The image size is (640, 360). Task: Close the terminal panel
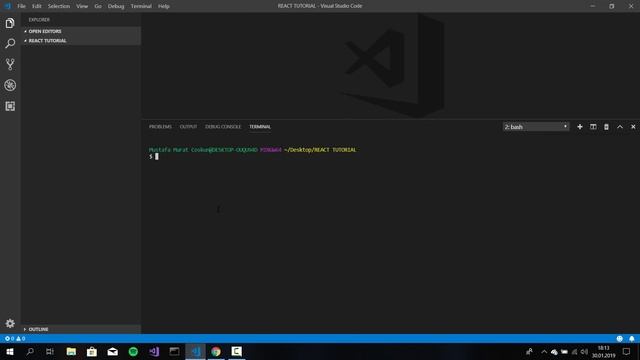click(x=633, y=127)
